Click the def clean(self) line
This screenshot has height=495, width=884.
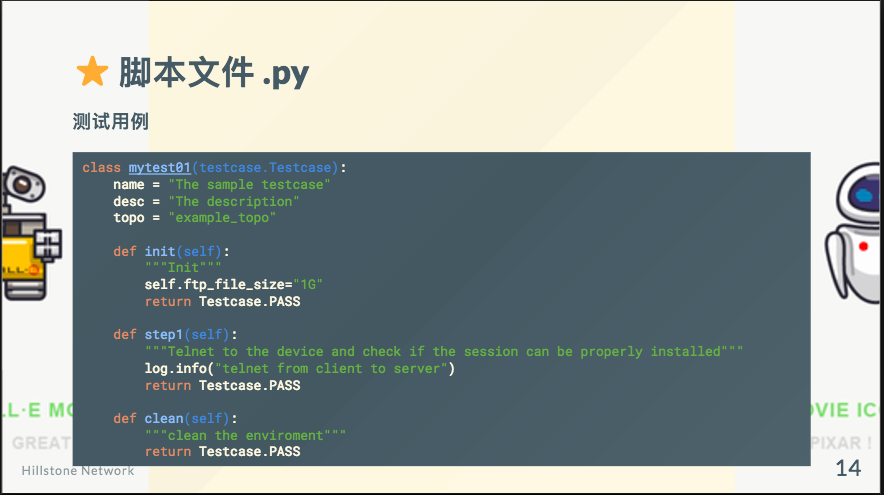(175, 419)
